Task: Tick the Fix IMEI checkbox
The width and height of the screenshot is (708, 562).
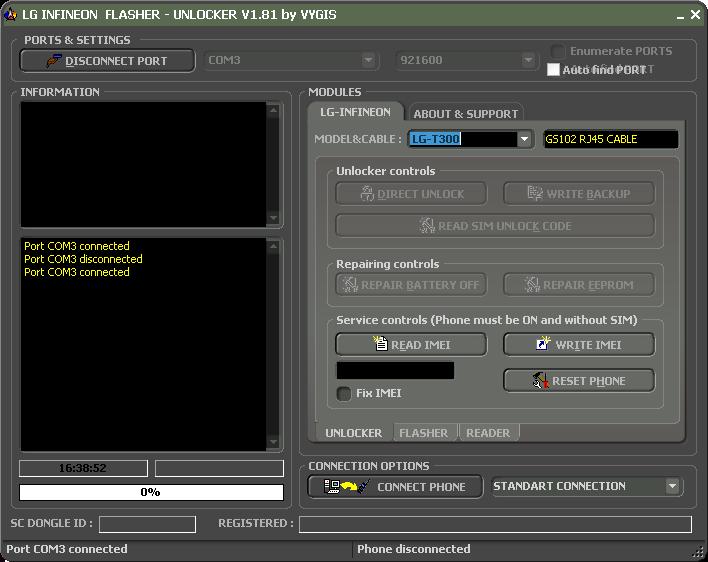Action: [x=344, y=393]
